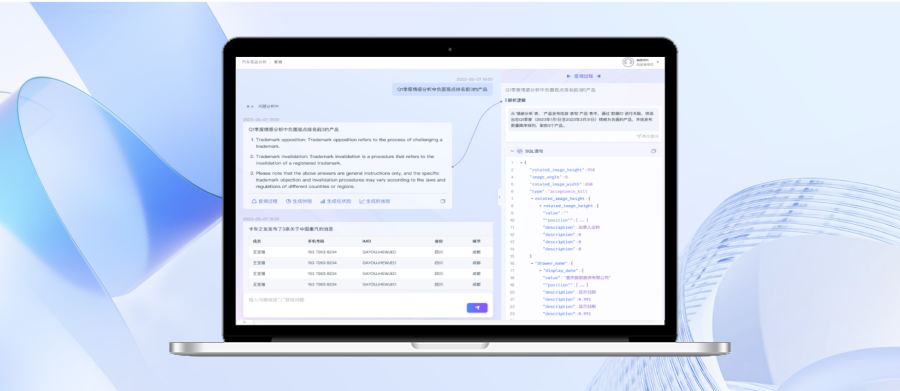This screenshot has width=900, height=391.
Task: Open the admin account dropdown arrow
Action: coord(658,61)
